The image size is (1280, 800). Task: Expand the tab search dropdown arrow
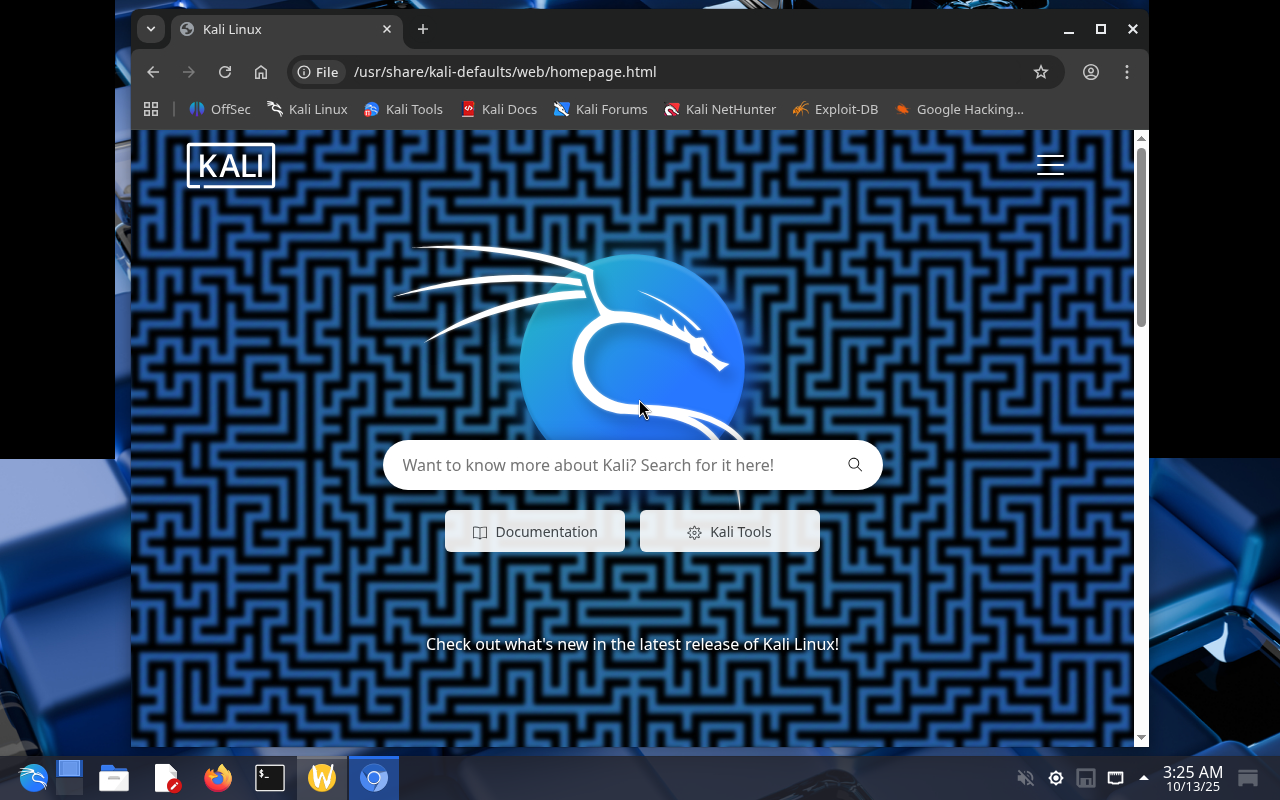(x=150, y=29)
